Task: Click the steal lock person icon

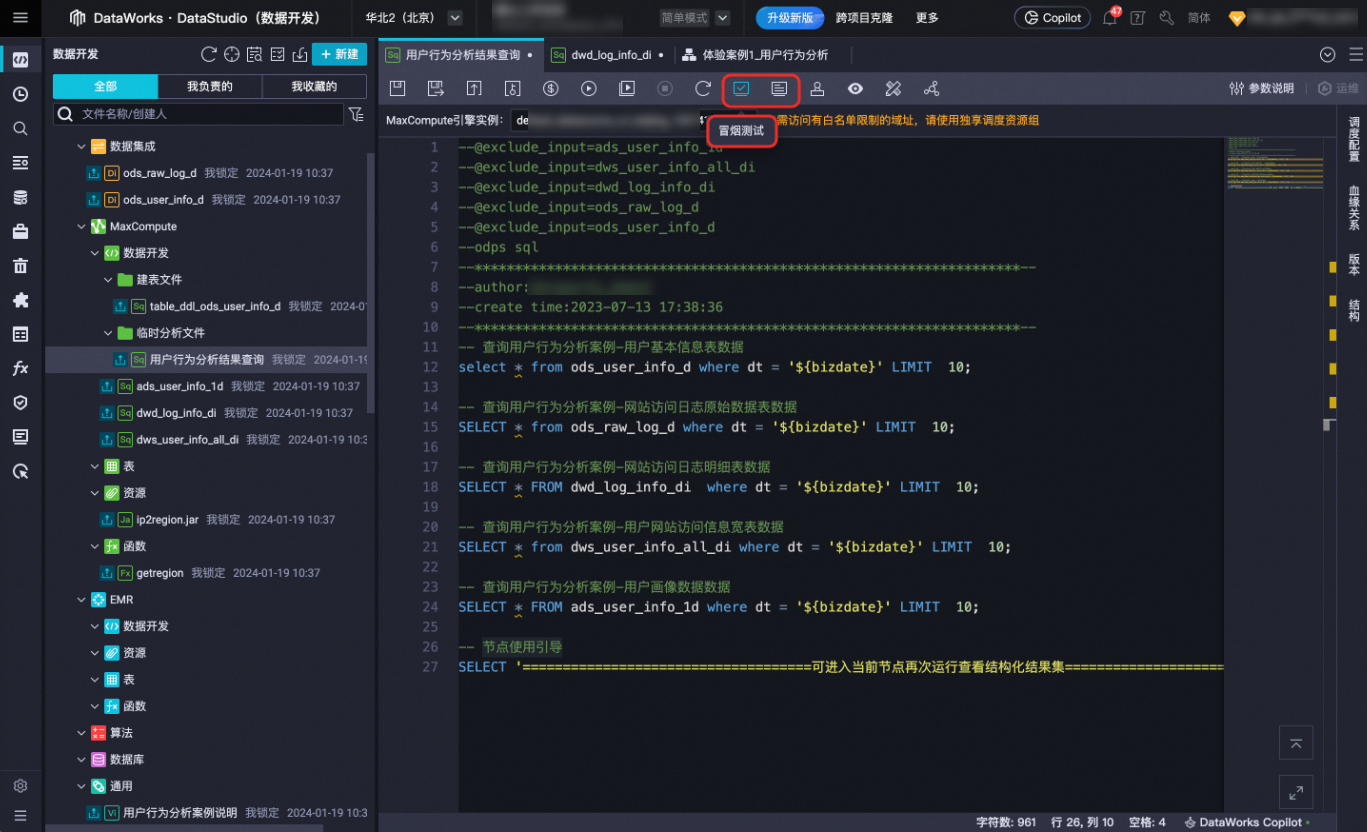Action: 817,89
